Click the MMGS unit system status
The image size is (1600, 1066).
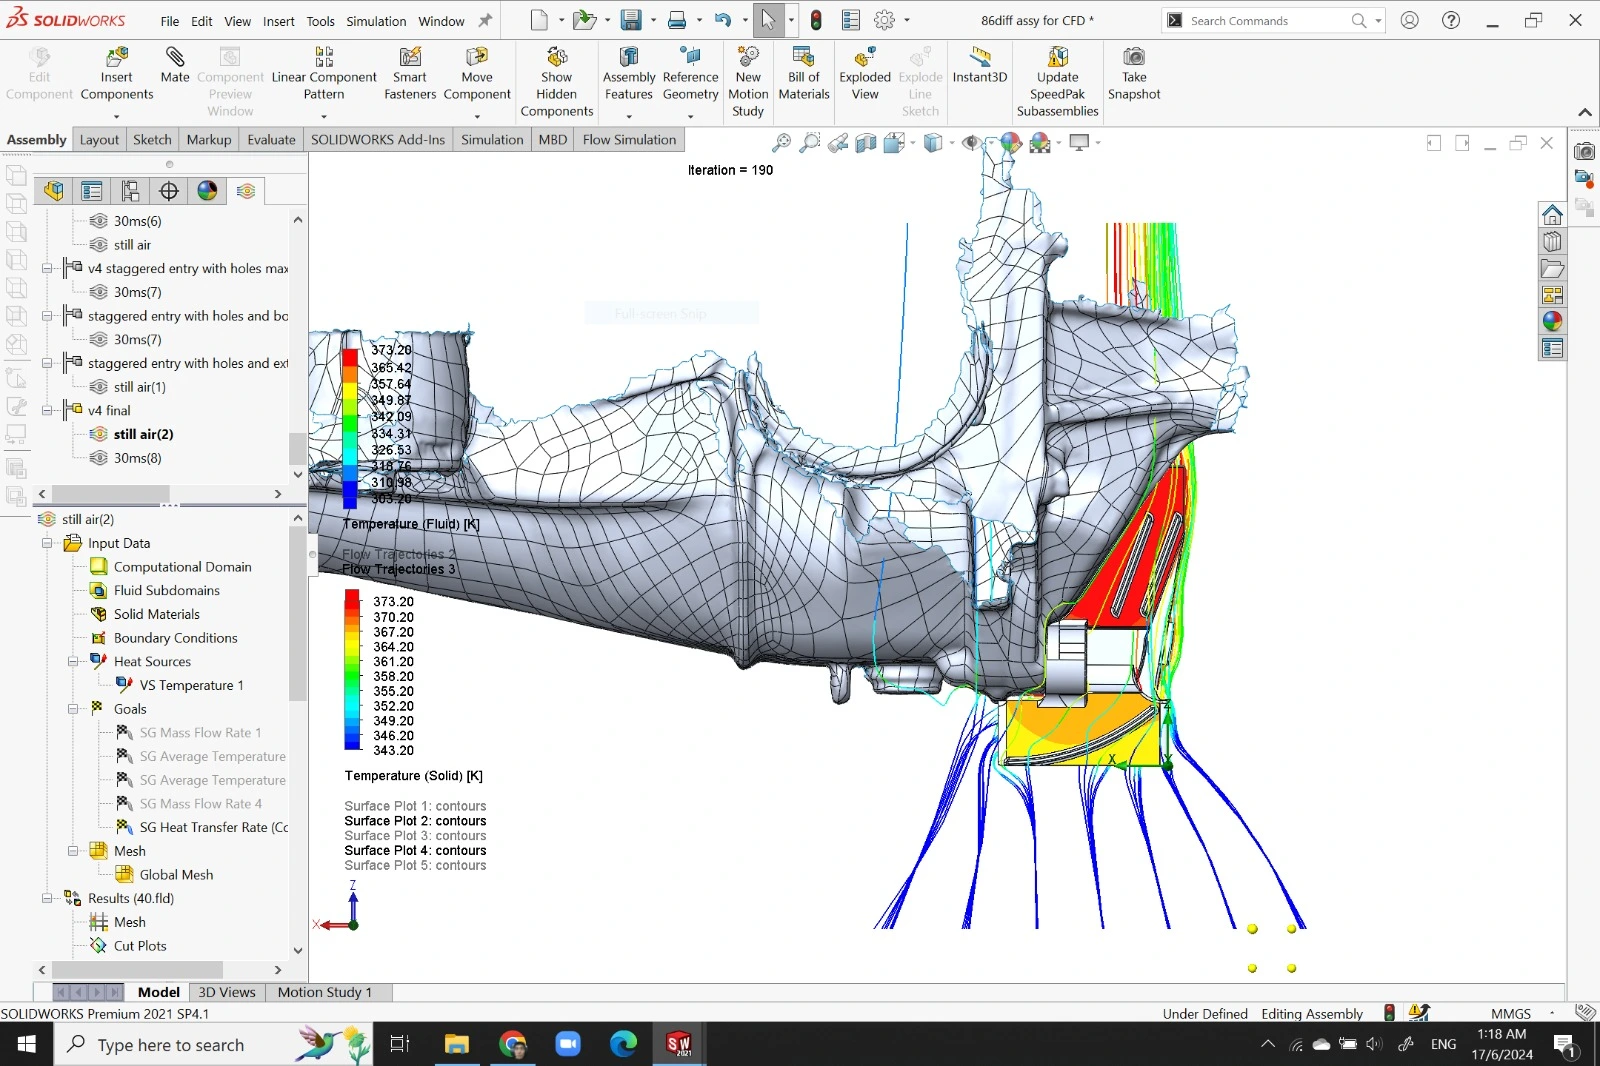[1510, 1014]
